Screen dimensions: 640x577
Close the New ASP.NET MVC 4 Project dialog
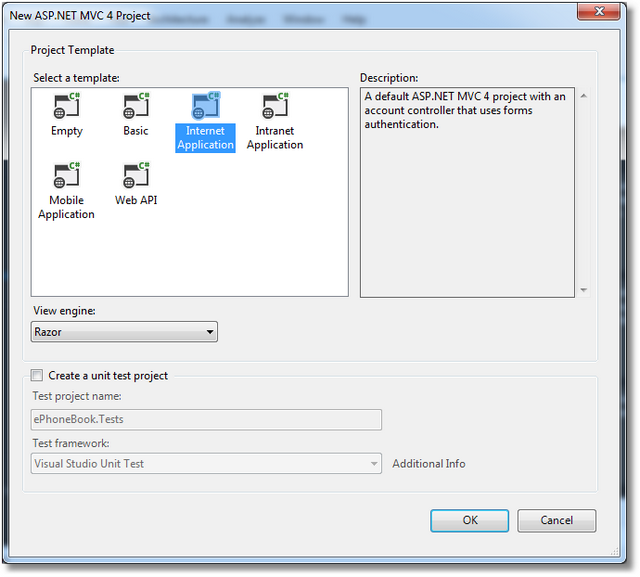coord(599,11)
